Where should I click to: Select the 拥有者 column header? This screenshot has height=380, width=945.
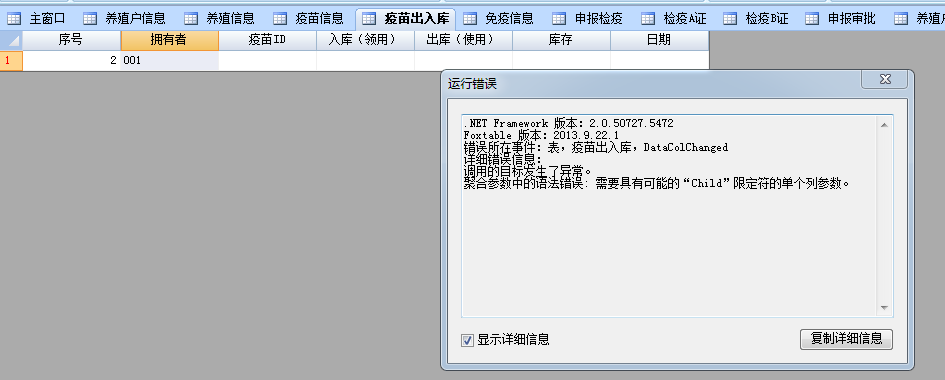click(x=169, y=40)
